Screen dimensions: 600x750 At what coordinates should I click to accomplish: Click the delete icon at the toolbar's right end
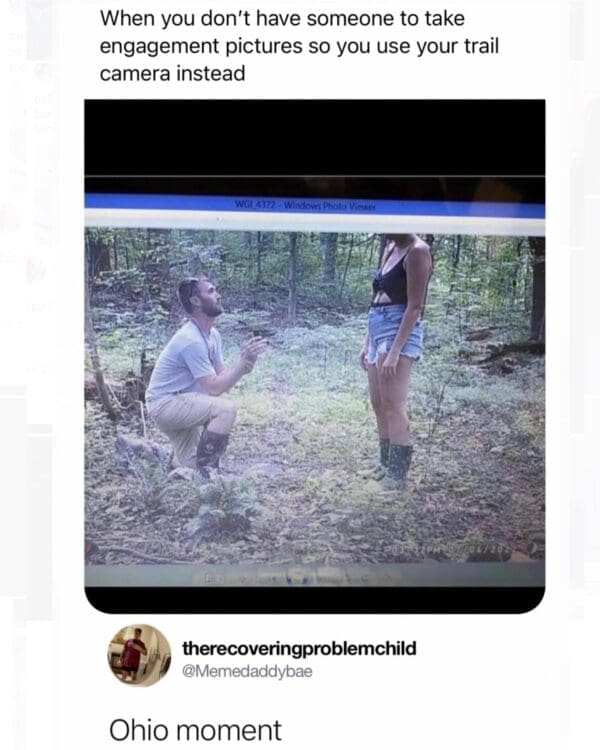point(389,579)
